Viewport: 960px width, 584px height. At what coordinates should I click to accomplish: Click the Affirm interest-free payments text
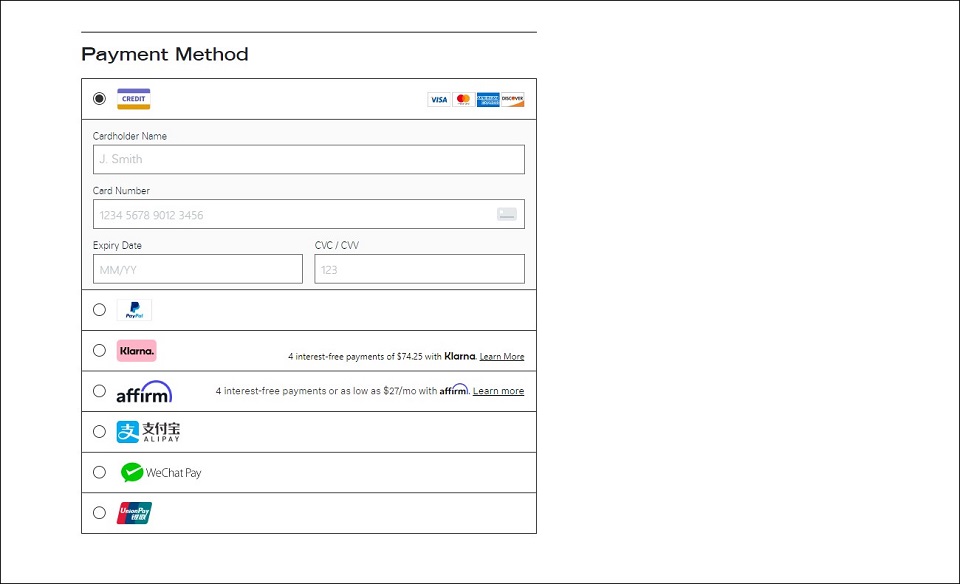click(342, 391)
